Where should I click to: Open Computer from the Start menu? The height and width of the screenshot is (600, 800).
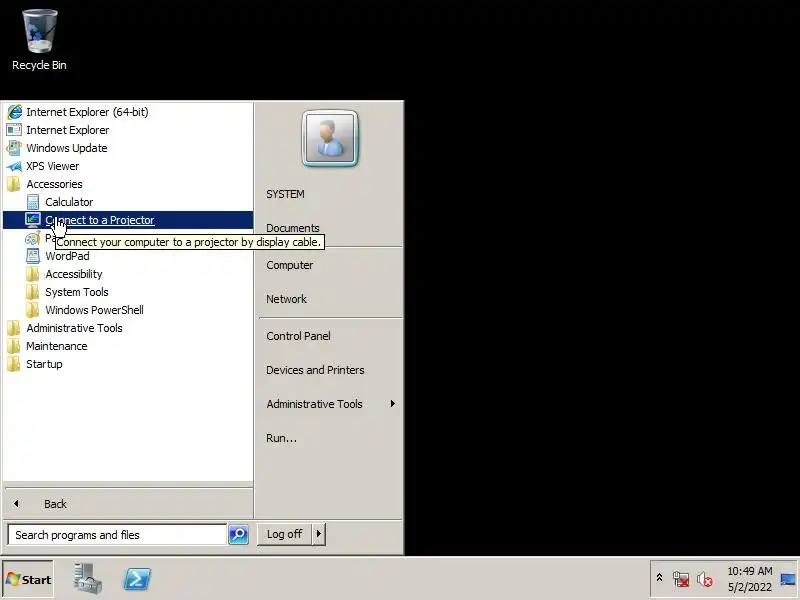290,265
